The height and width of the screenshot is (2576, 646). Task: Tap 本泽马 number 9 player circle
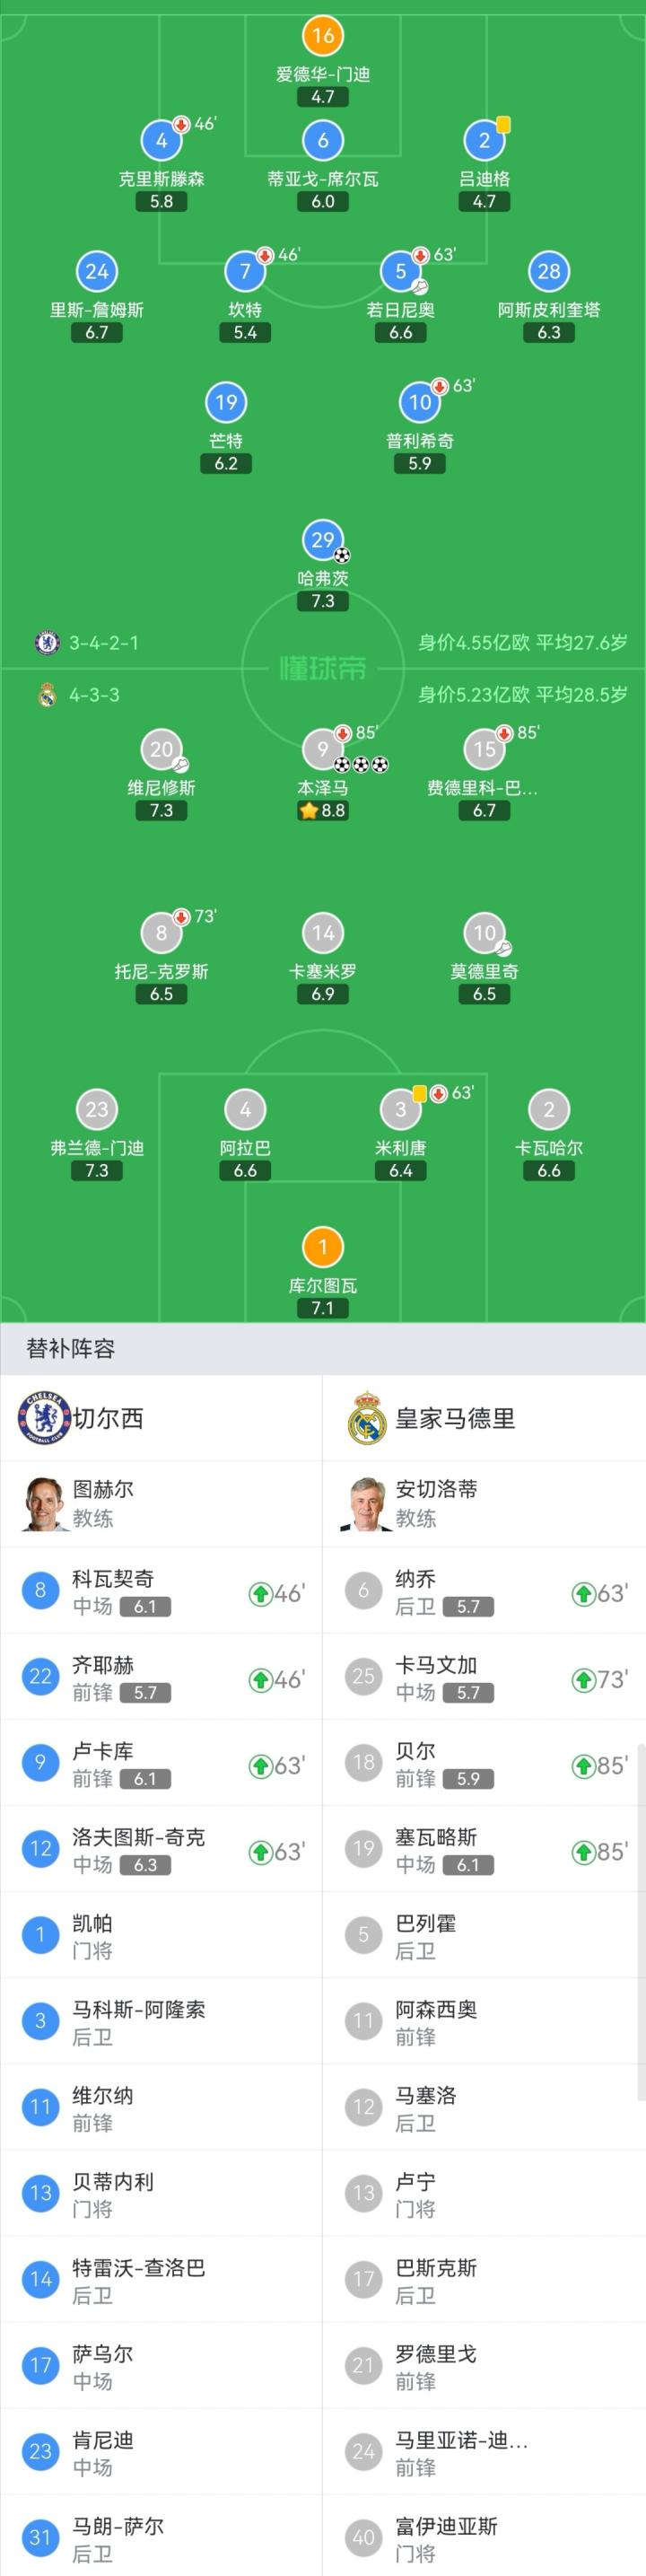322,748
